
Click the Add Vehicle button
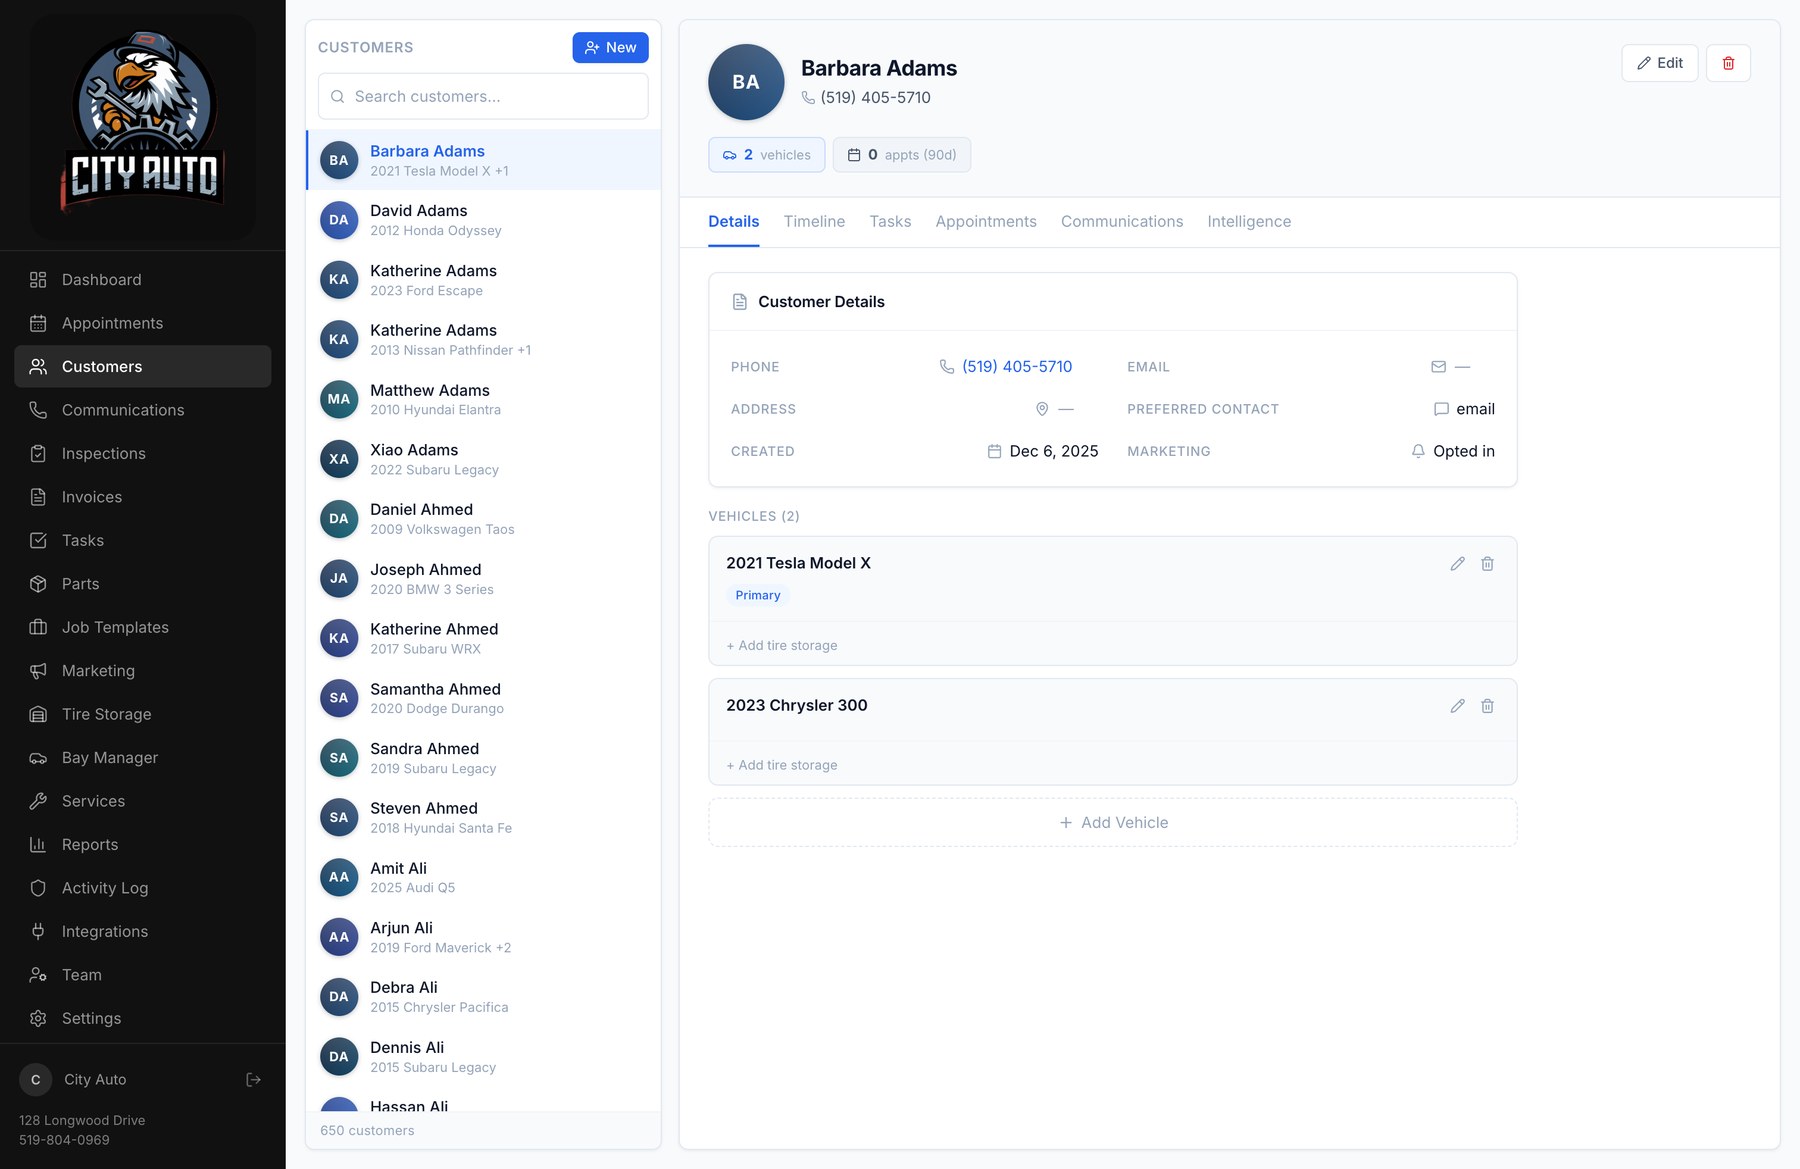tap(1113, 822)
